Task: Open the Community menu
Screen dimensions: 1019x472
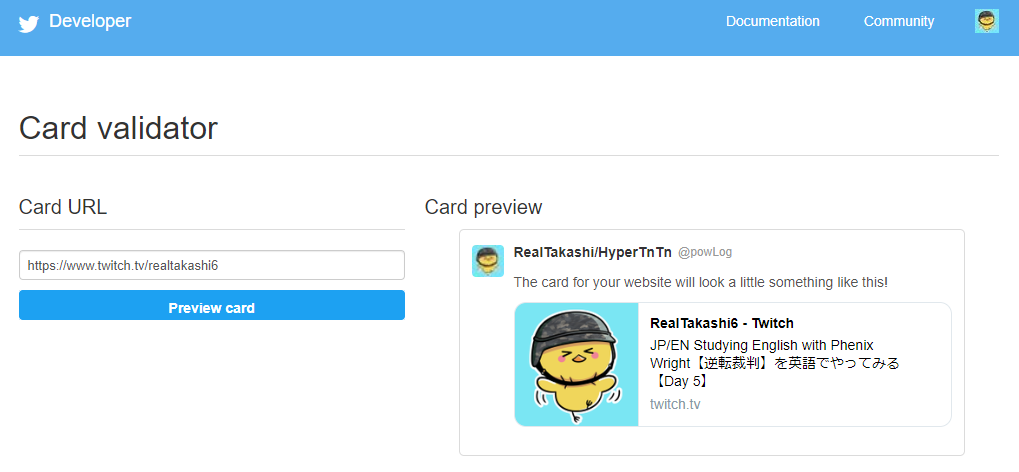Action: [x=899, y=21]
